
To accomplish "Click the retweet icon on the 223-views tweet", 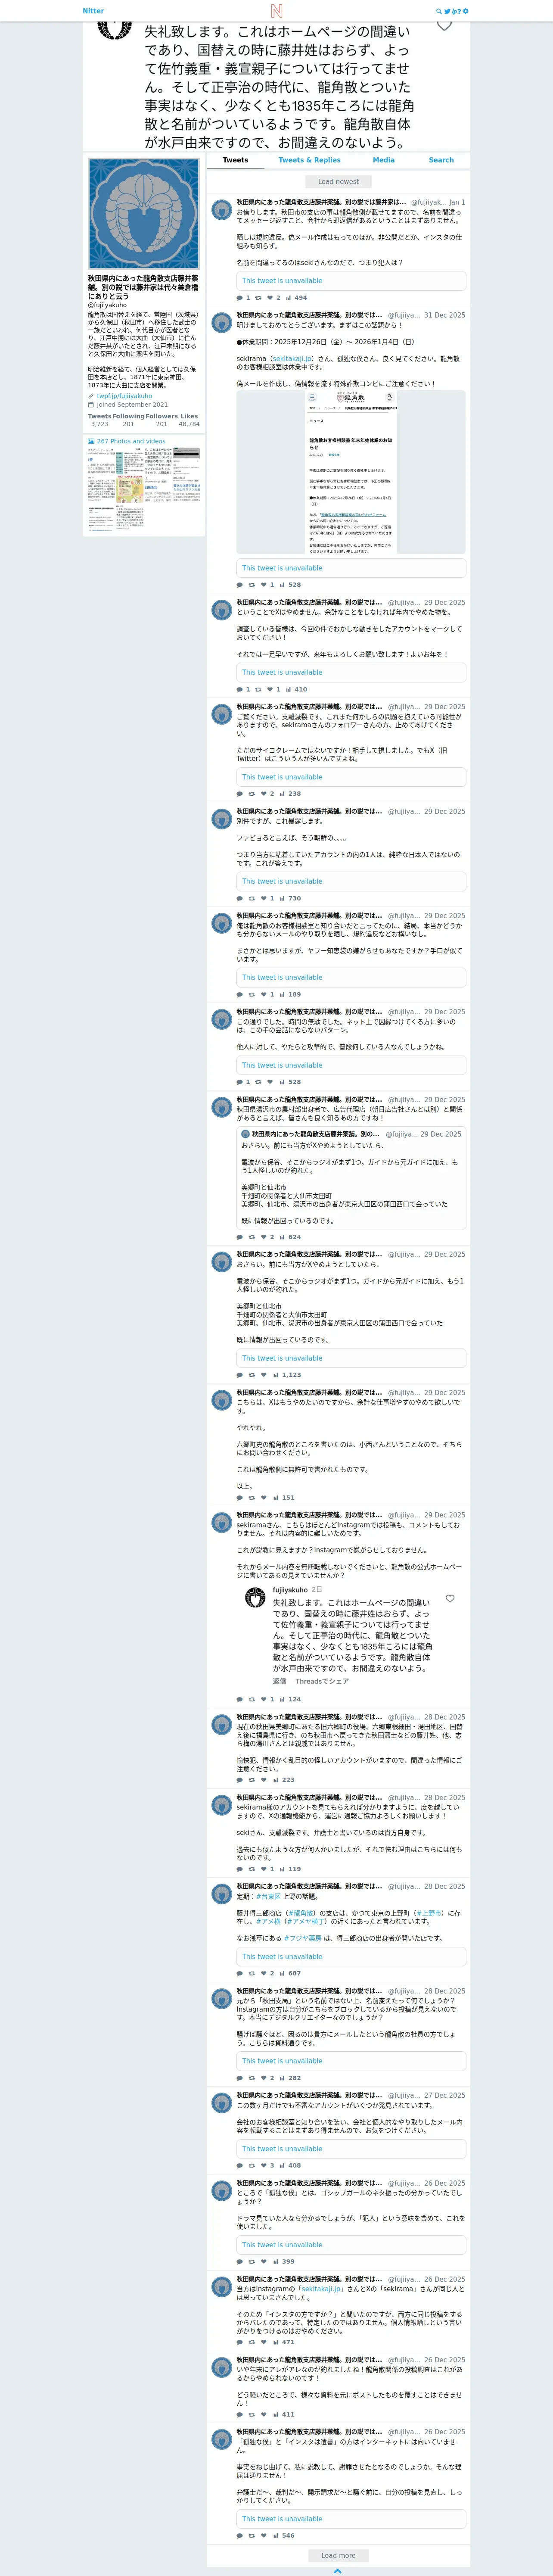I will 251,1780.
